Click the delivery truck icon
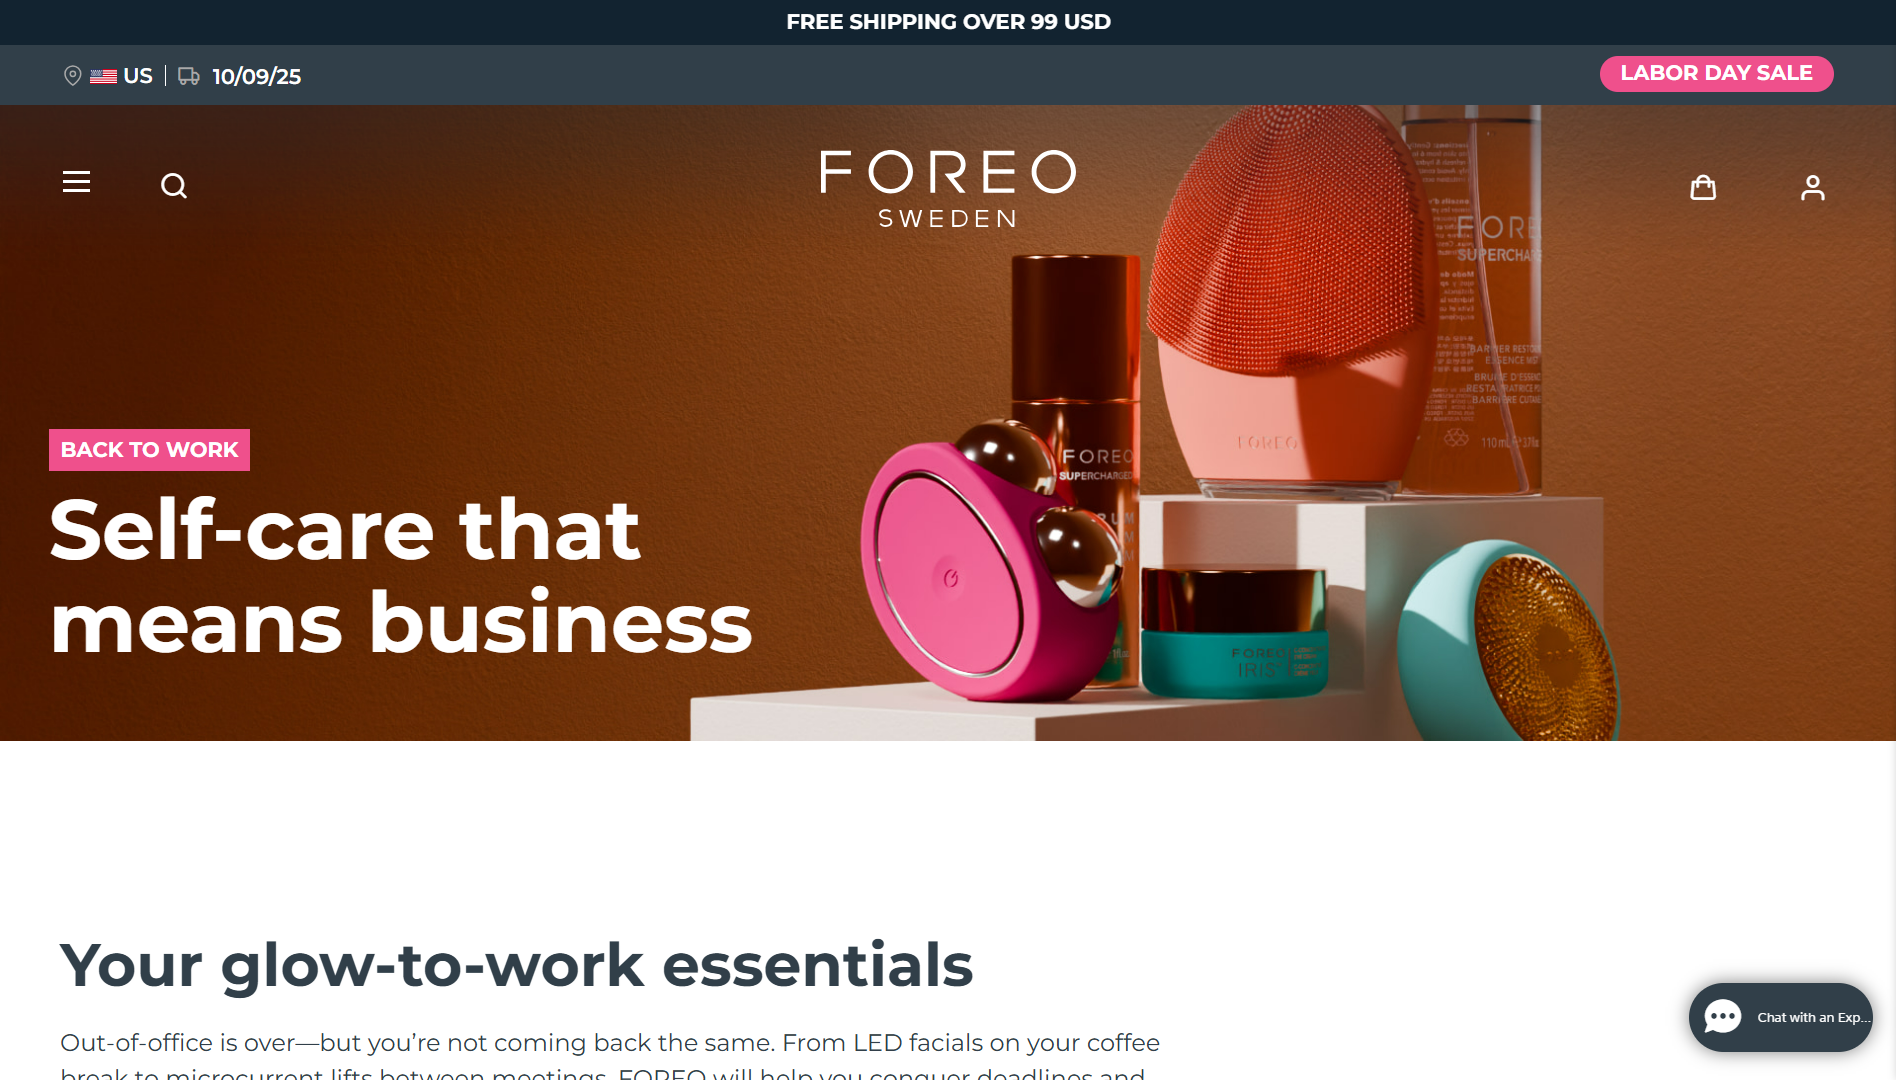1896x1080 pixels. 189,76
